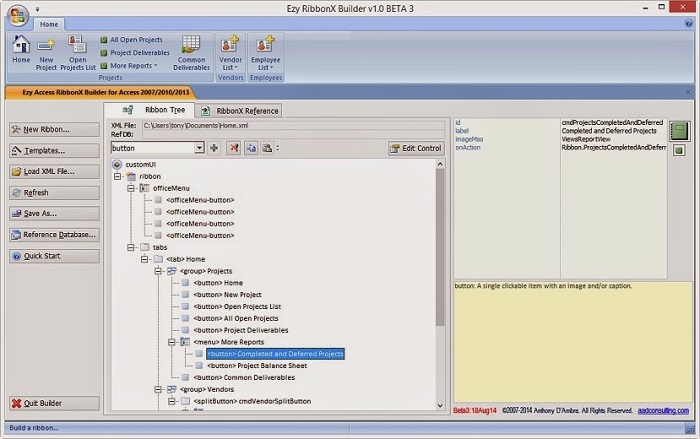Collapse the <group> Projects node

pyautogui.click(x=158, y=271)
